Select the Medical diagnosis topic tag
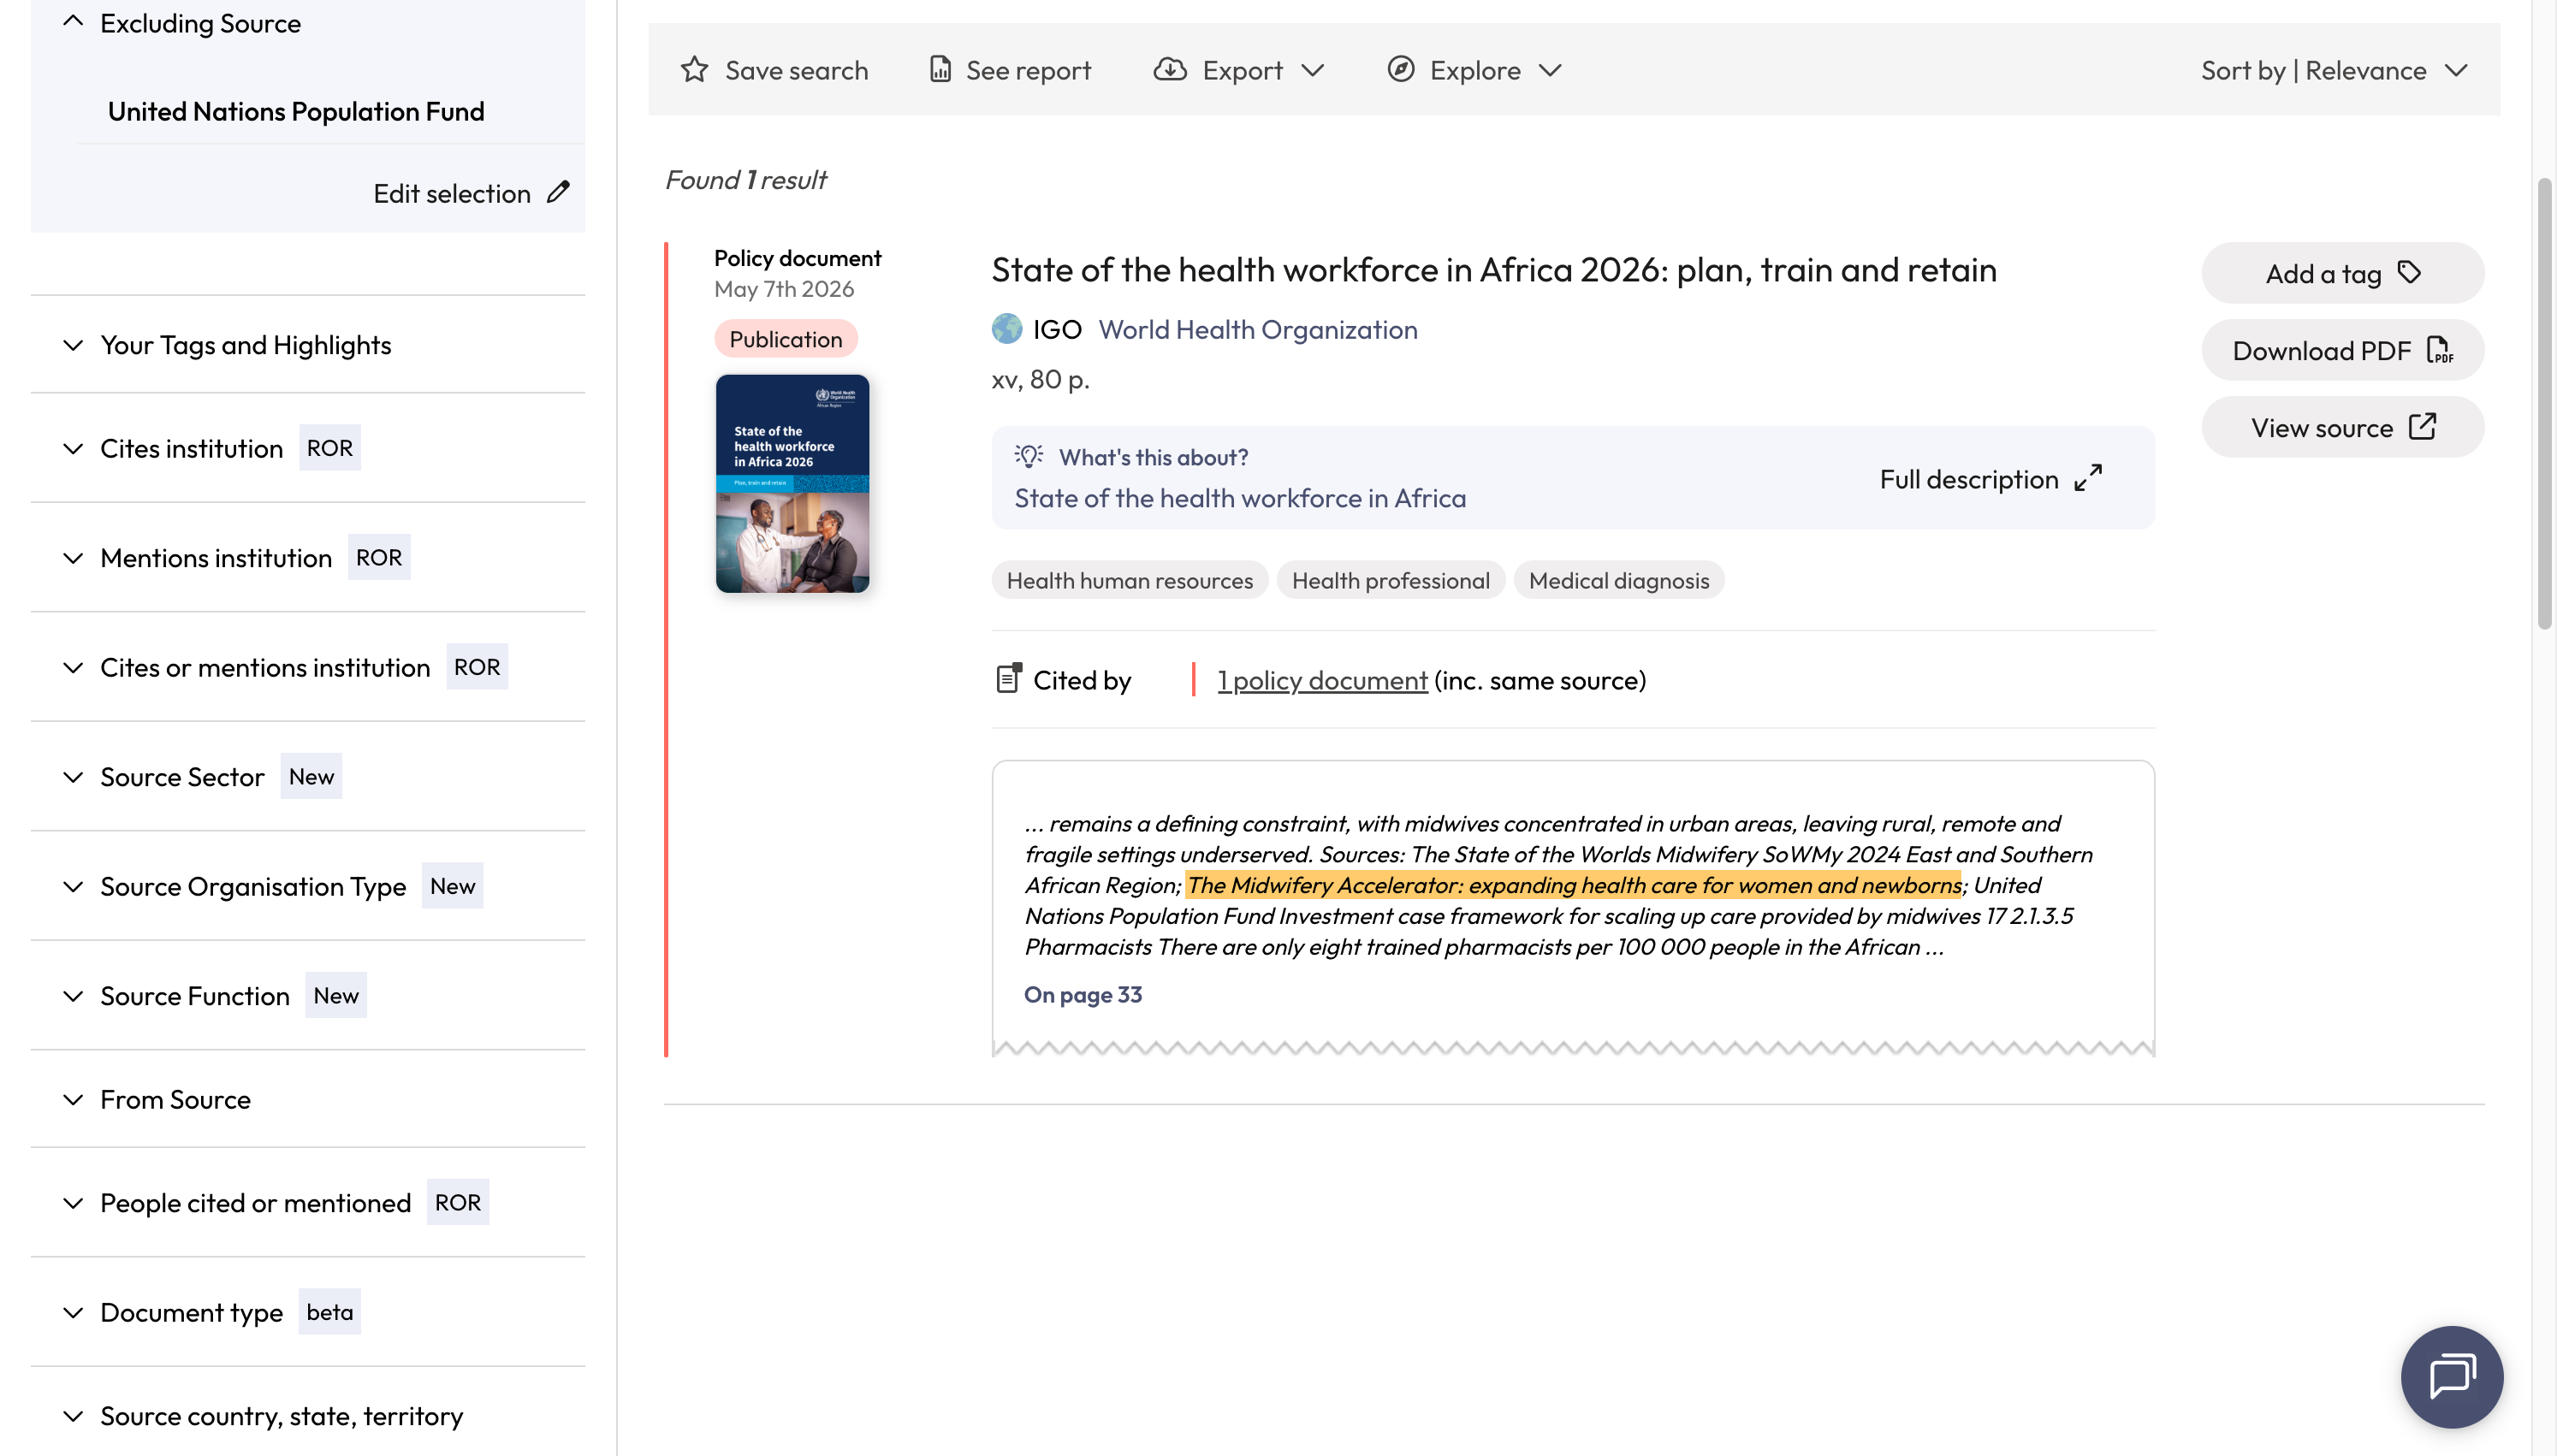Image resolution: width=2557 pixels, height=1456 pixels. (x=1618, y=580)
